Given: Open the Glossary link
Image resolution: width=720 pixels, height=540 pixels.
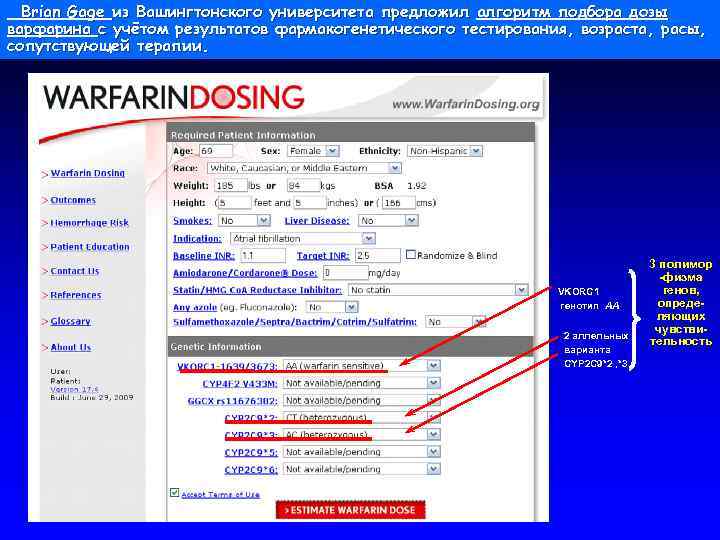Looking at the screenshot, I should click(x=70, y=321).
